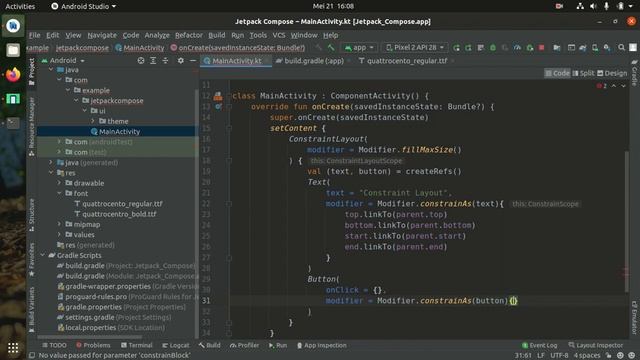Toggle the Build Variants tool window
Screen dimensions: 640x360
(x=31, y=309)
